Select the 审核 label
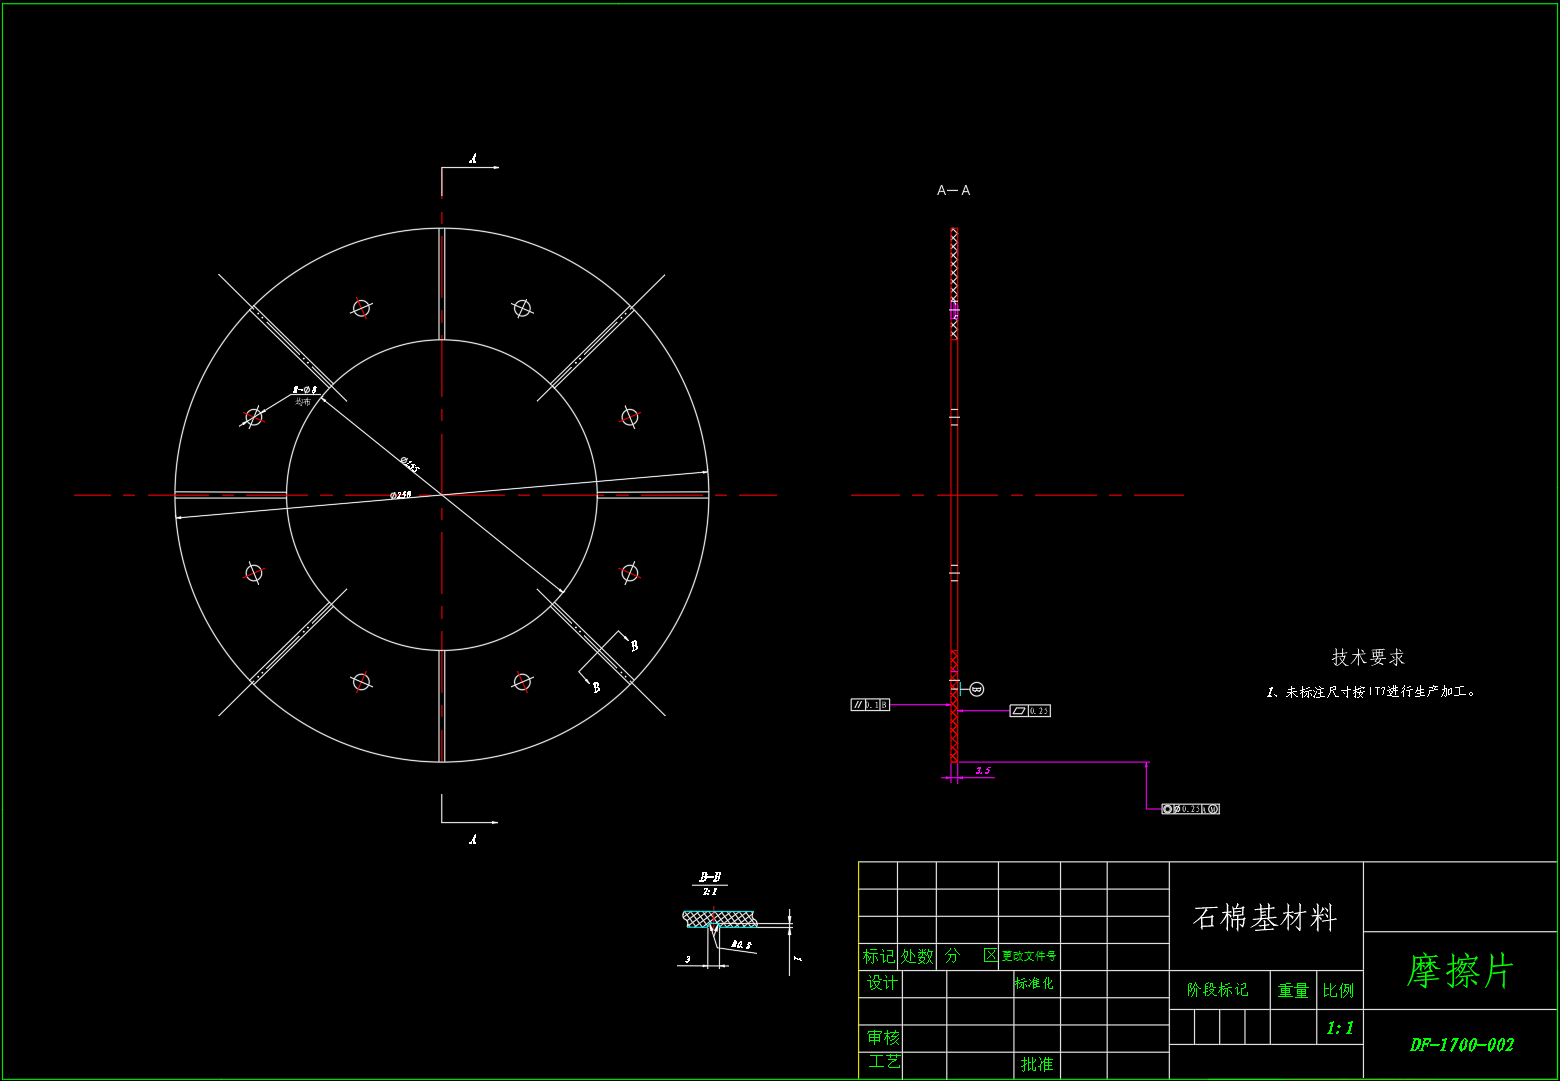1560x1081 pixels. coord(883,1037)
